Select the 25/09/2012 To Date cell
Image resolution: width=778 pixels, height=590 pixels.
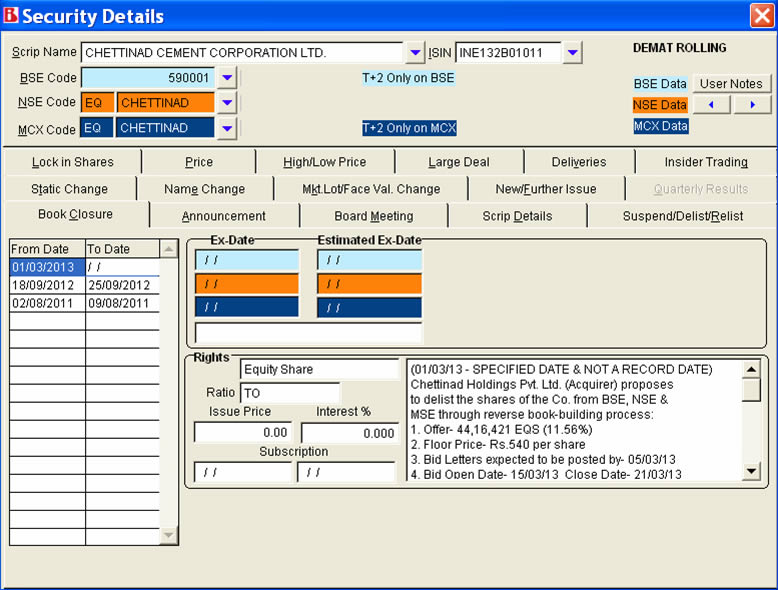123,285
